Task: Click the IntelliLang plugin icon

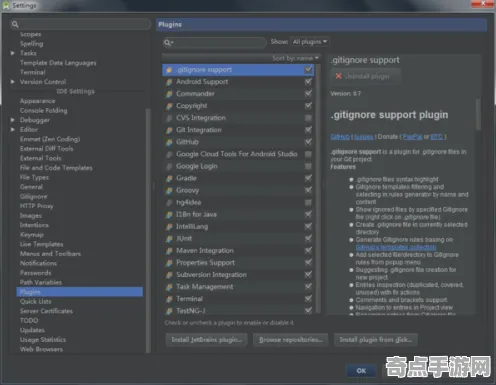Action: coord(169,227)
